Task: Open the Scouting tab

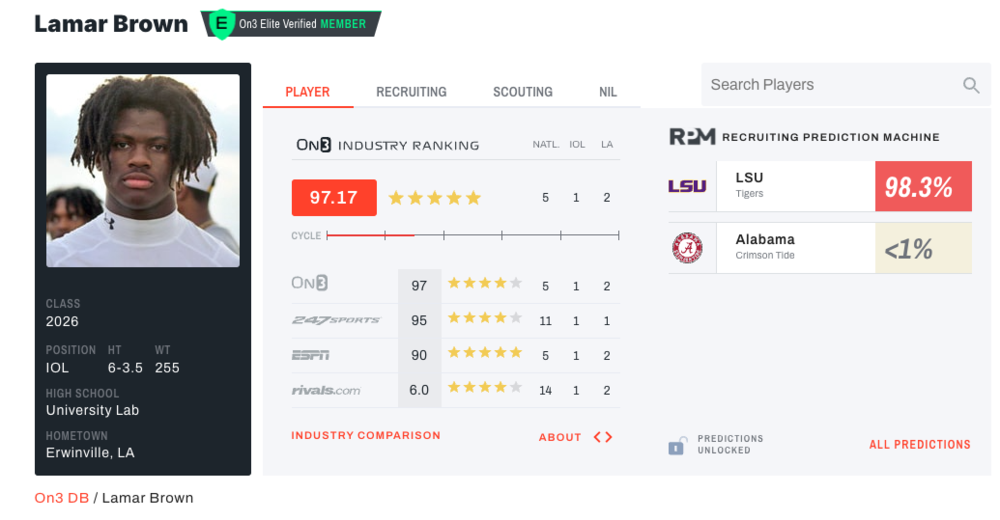Action: pyautogui.click(x=522, y=92)
